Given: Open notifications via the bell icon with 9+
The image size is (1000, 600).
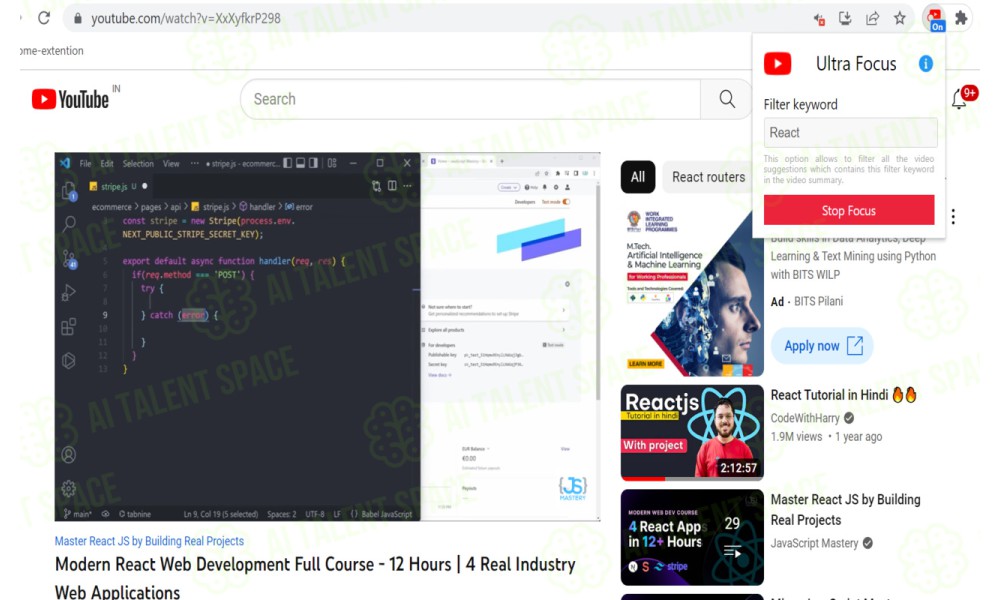Looking at the screenshot, I should (960, 99).
